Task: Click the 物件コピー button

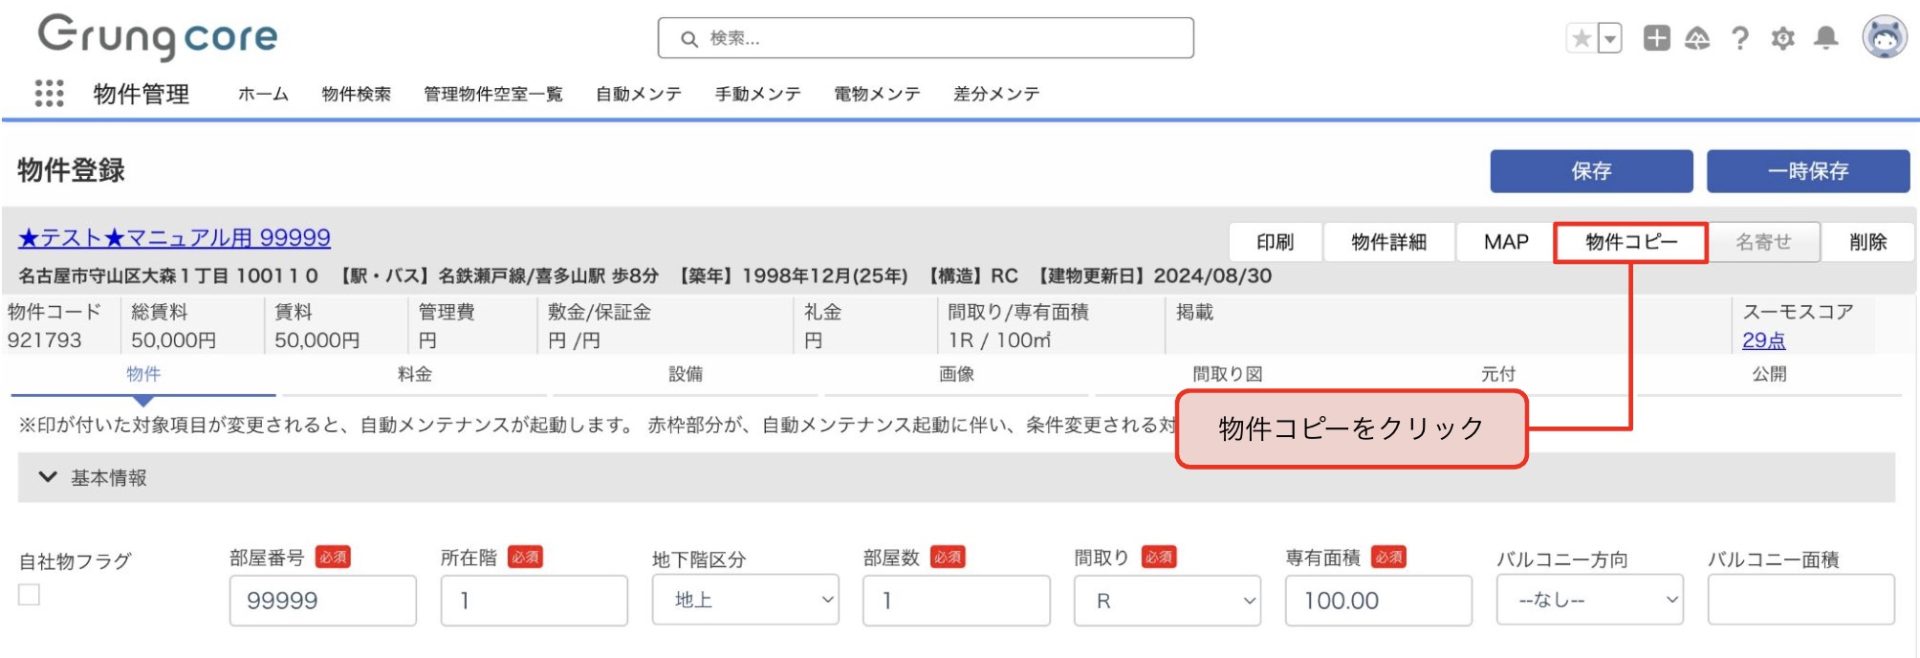Action: point(1630,242)
